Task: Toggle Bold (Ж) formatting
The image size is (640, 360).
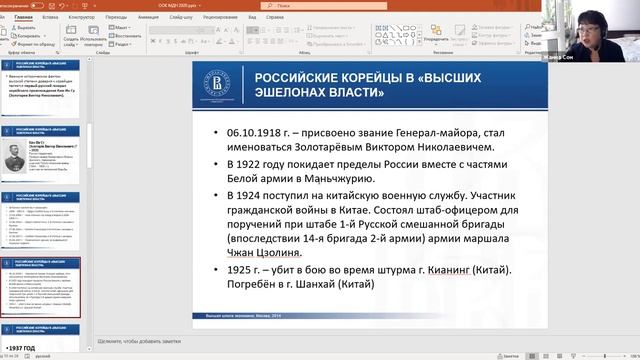Action: pyautogui.click(x=153, y=41)
